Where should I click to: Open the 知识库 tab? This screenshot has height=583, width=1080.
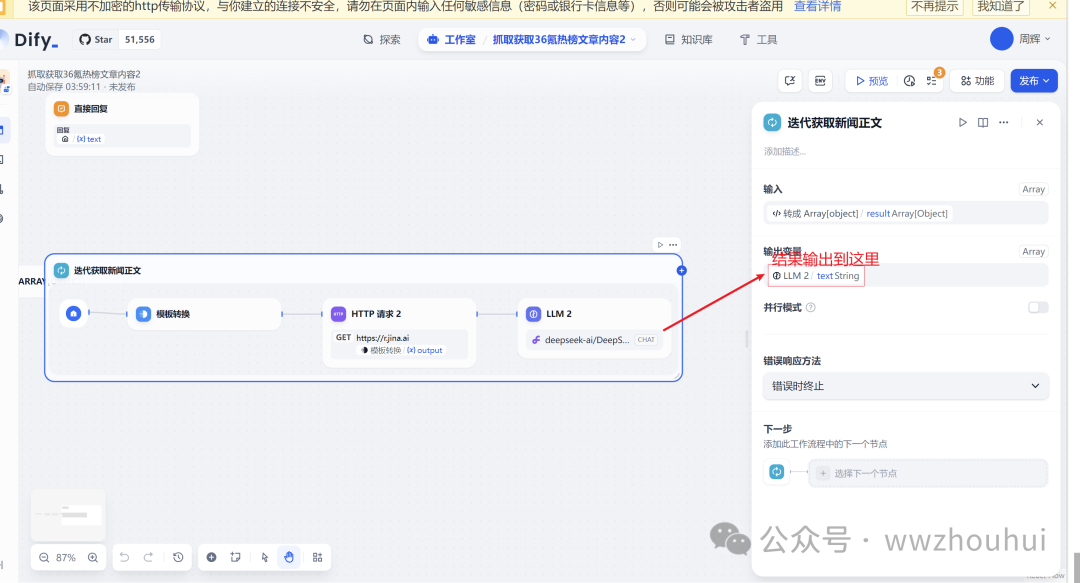pyautogui.click(x=688, y=40)
